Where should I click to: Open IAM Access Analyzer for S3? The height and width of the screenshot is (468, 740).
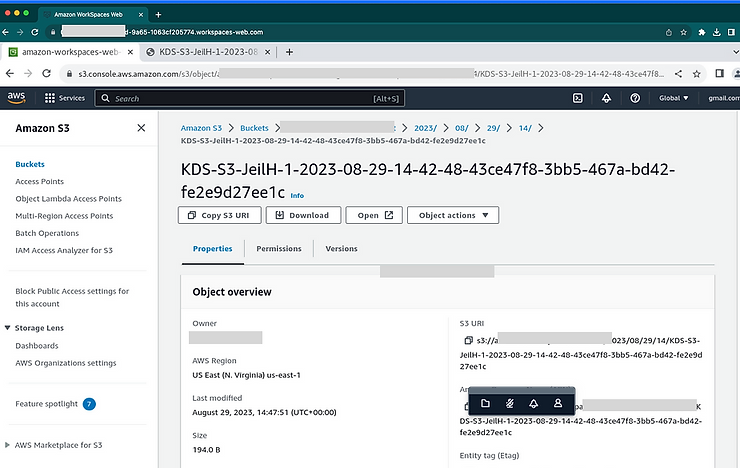point(64,250)
